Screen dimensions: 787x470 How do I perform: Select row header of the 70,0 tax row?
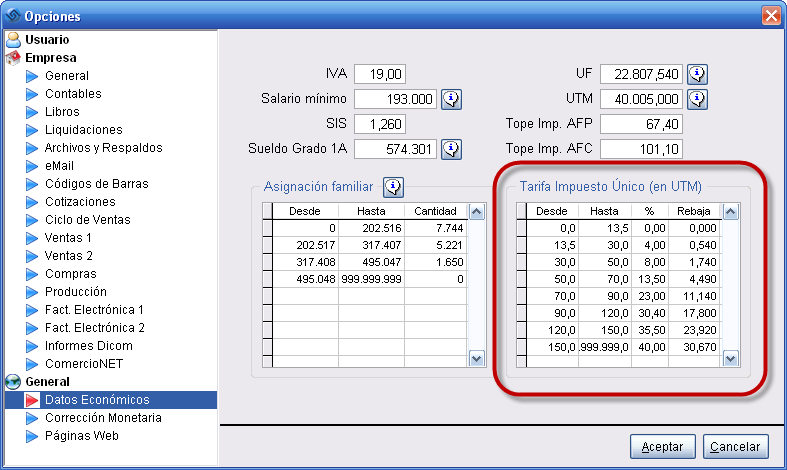(521, 296)
